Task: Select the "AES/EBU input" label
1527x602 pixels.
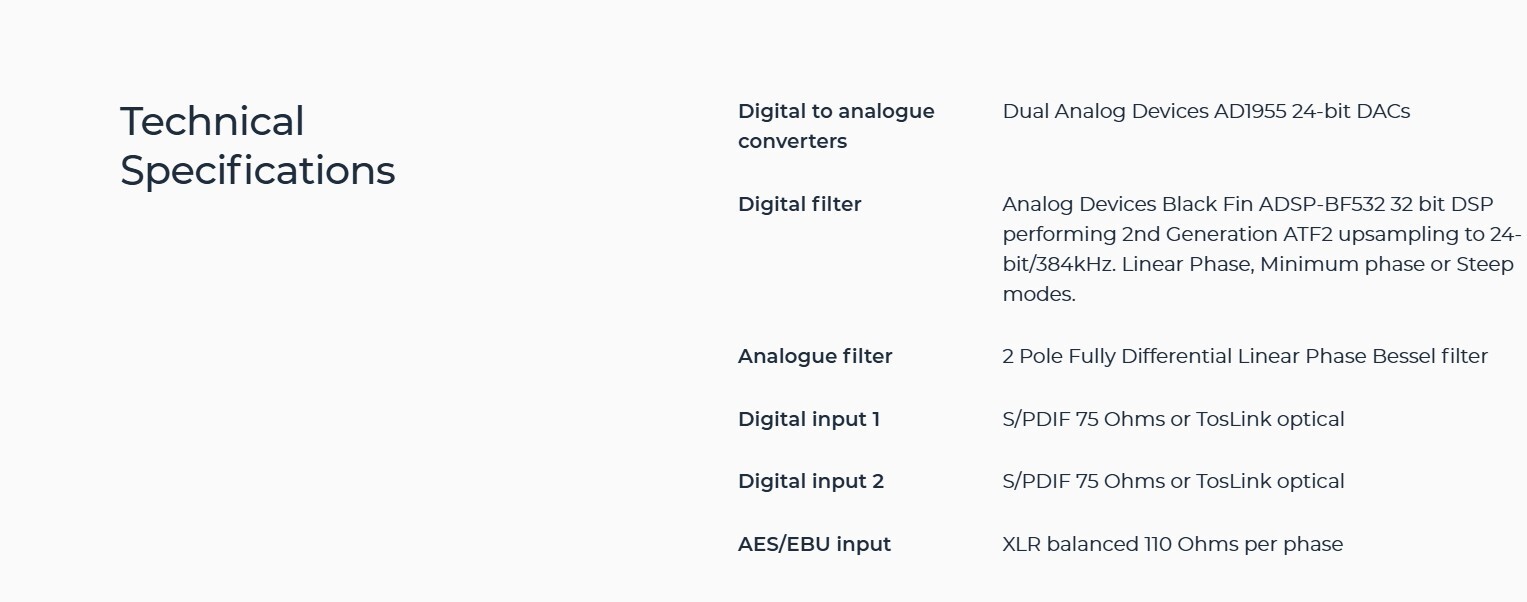Action: pos(814,544)
